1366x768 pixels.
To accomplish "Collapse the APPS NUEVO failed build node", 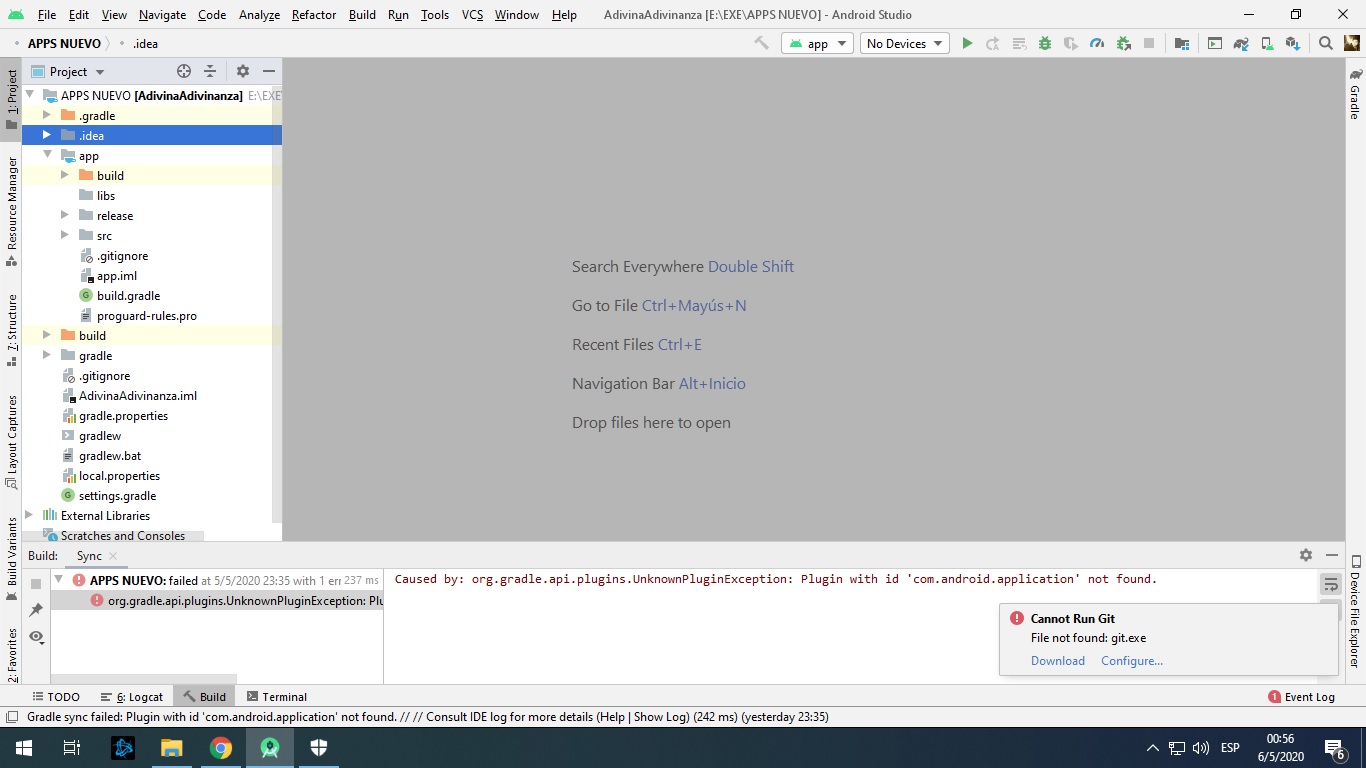I will (58, 580).
